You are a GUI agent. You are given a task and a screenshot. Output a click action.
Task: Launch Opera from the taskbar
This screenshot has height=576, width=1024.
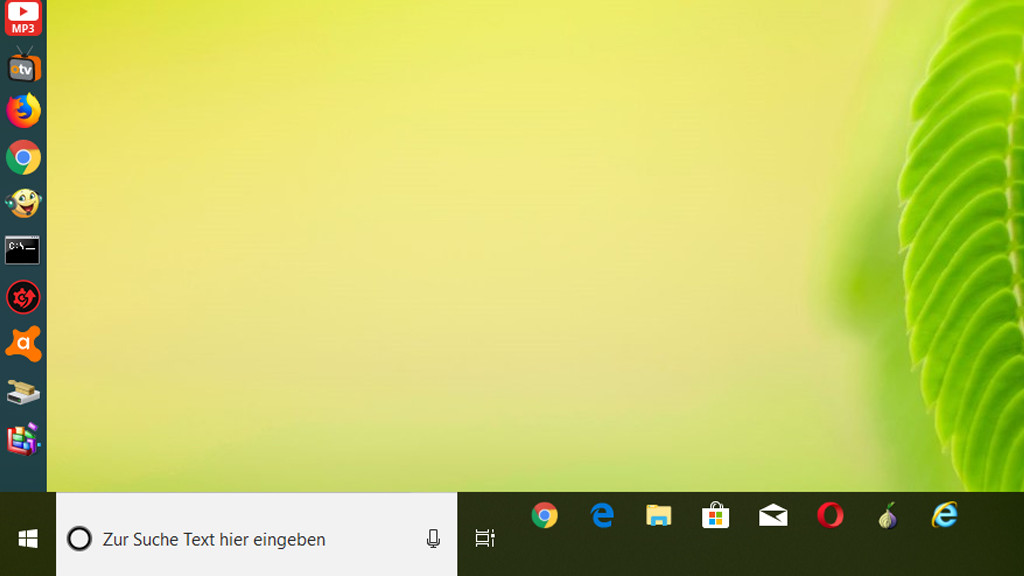(x=828, y=517)
